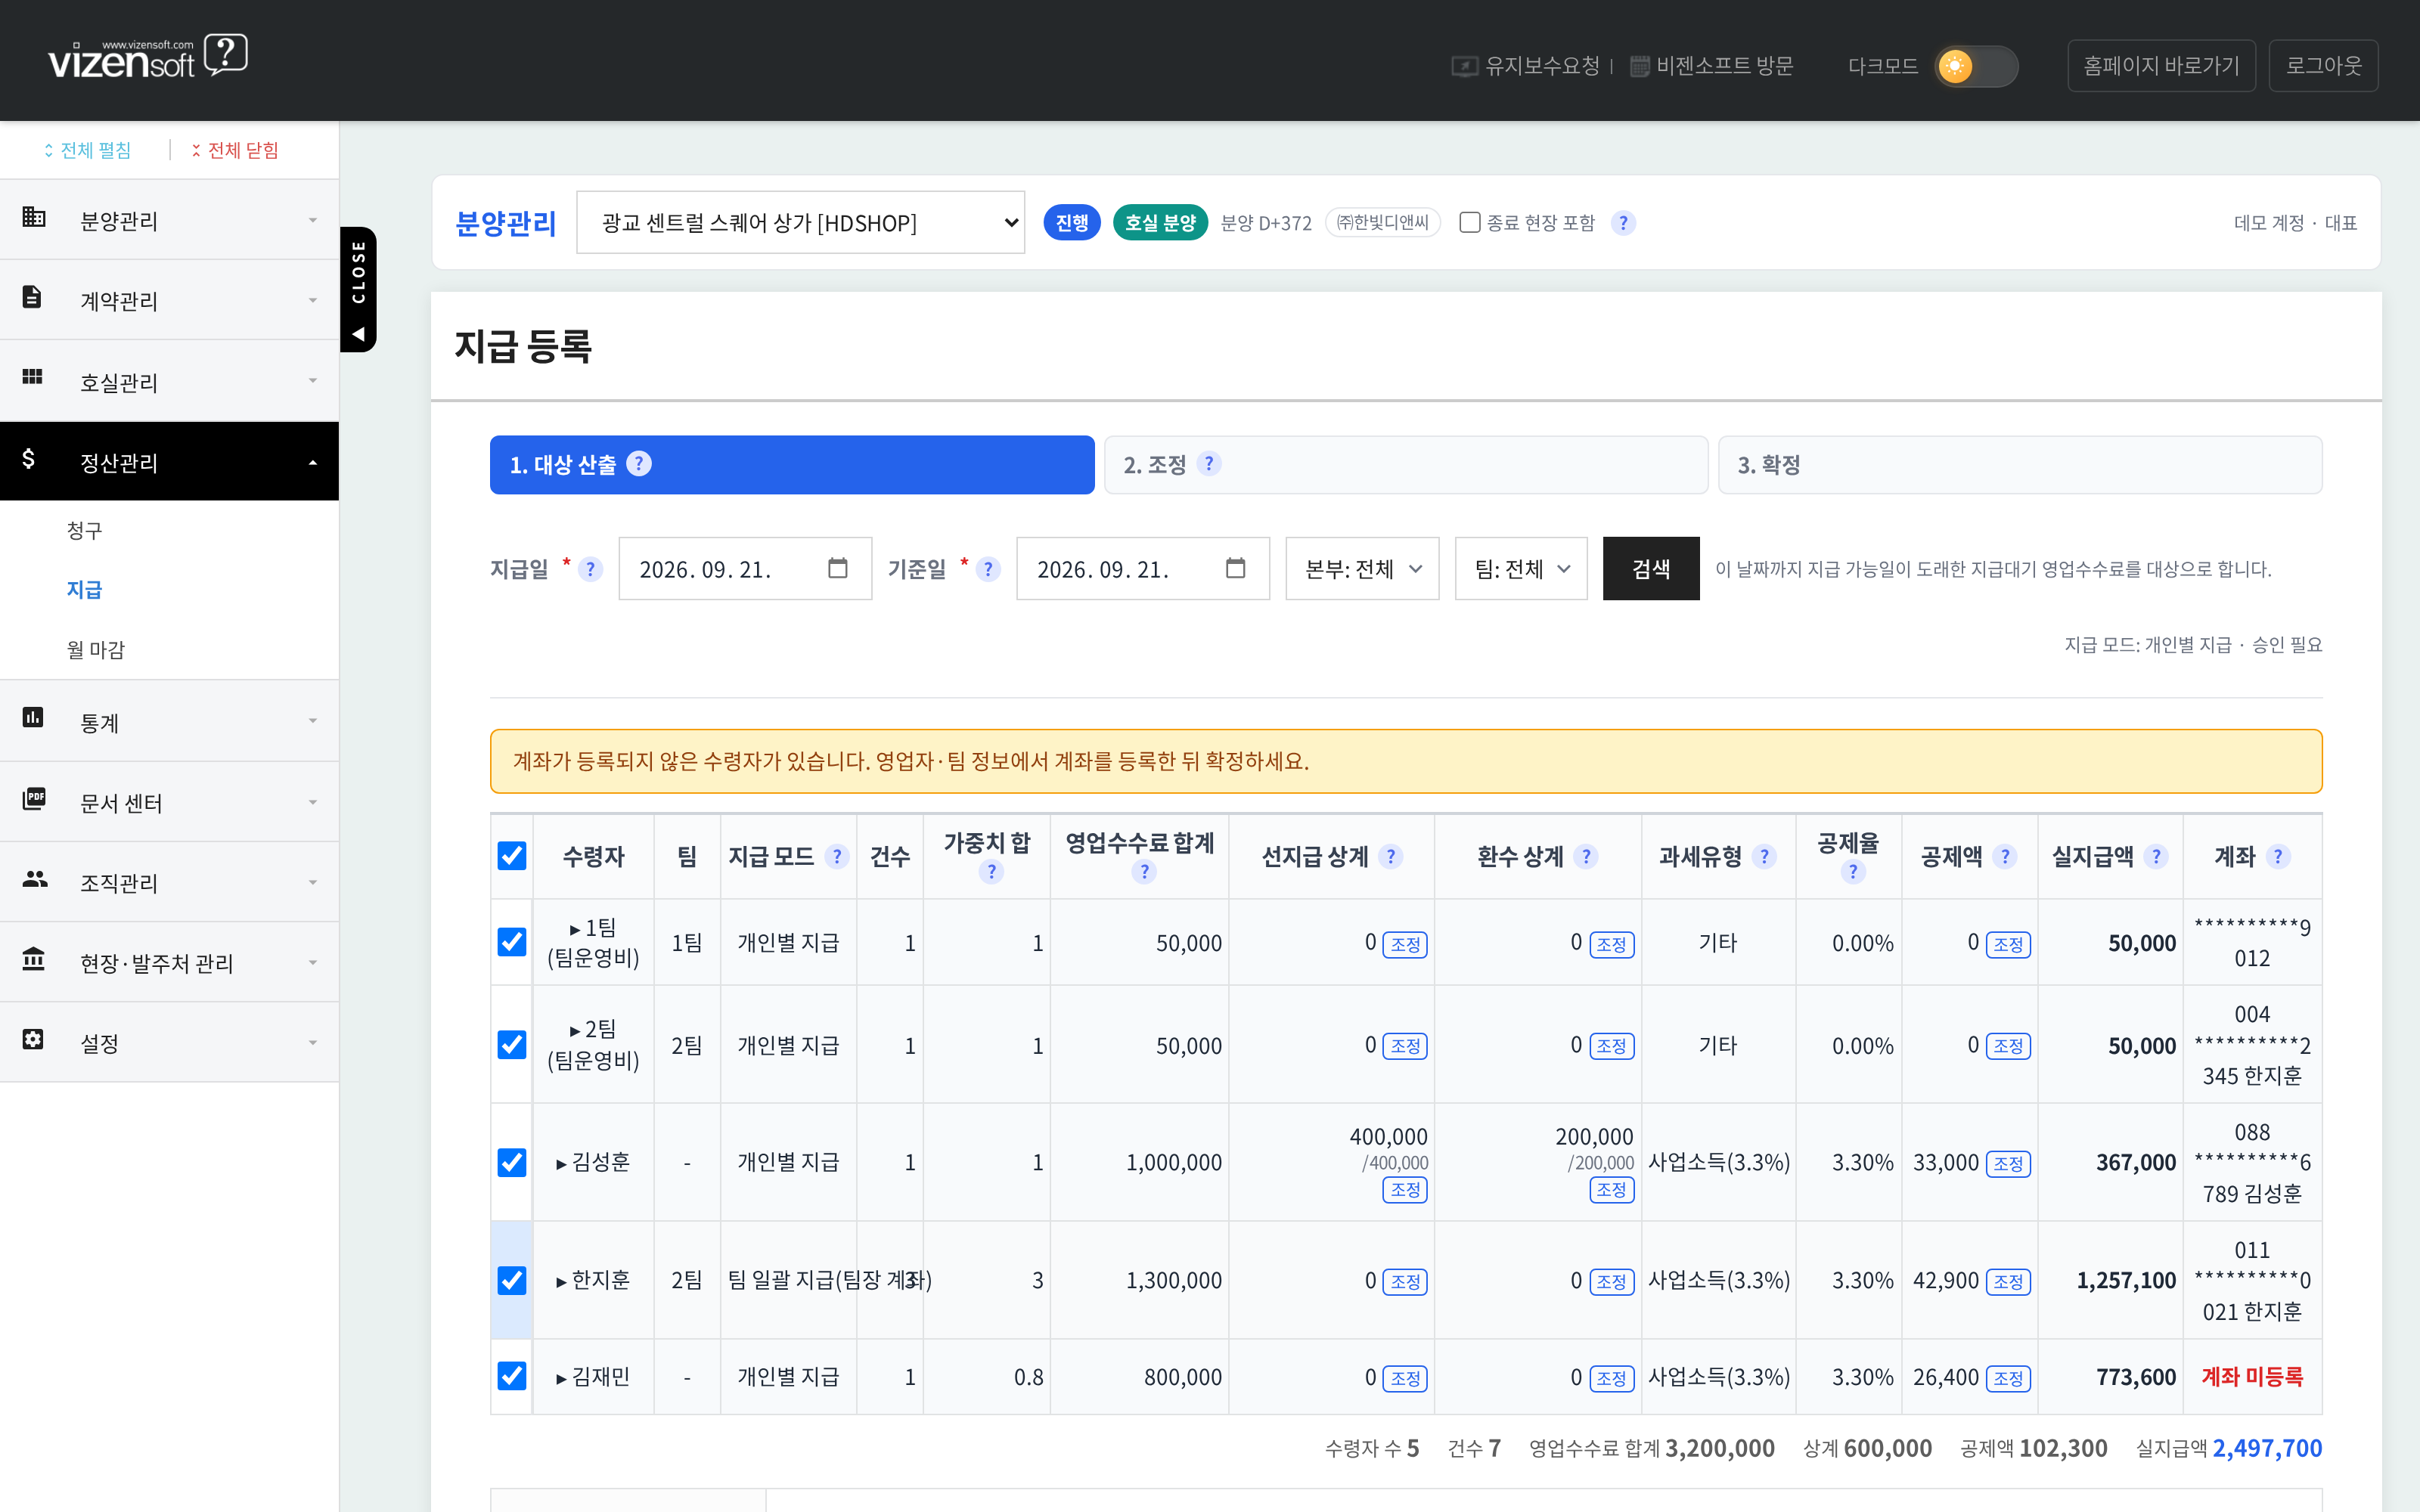Click help icon in 선지급 상계 column header

click(x=1391, y=857)
